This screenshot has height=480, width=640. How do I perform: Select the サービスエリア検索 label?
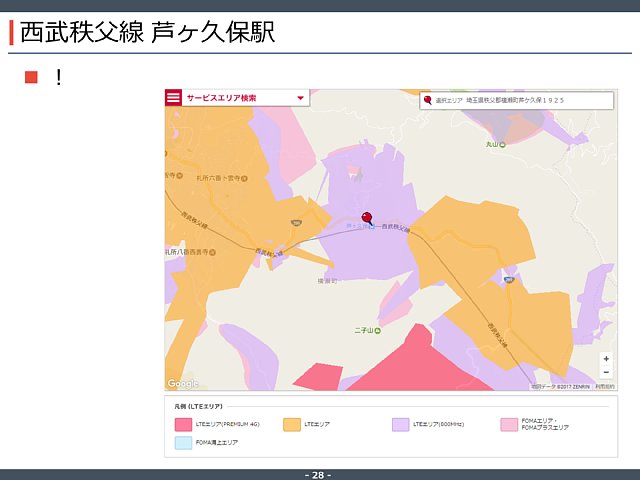[x=221, y=98]
